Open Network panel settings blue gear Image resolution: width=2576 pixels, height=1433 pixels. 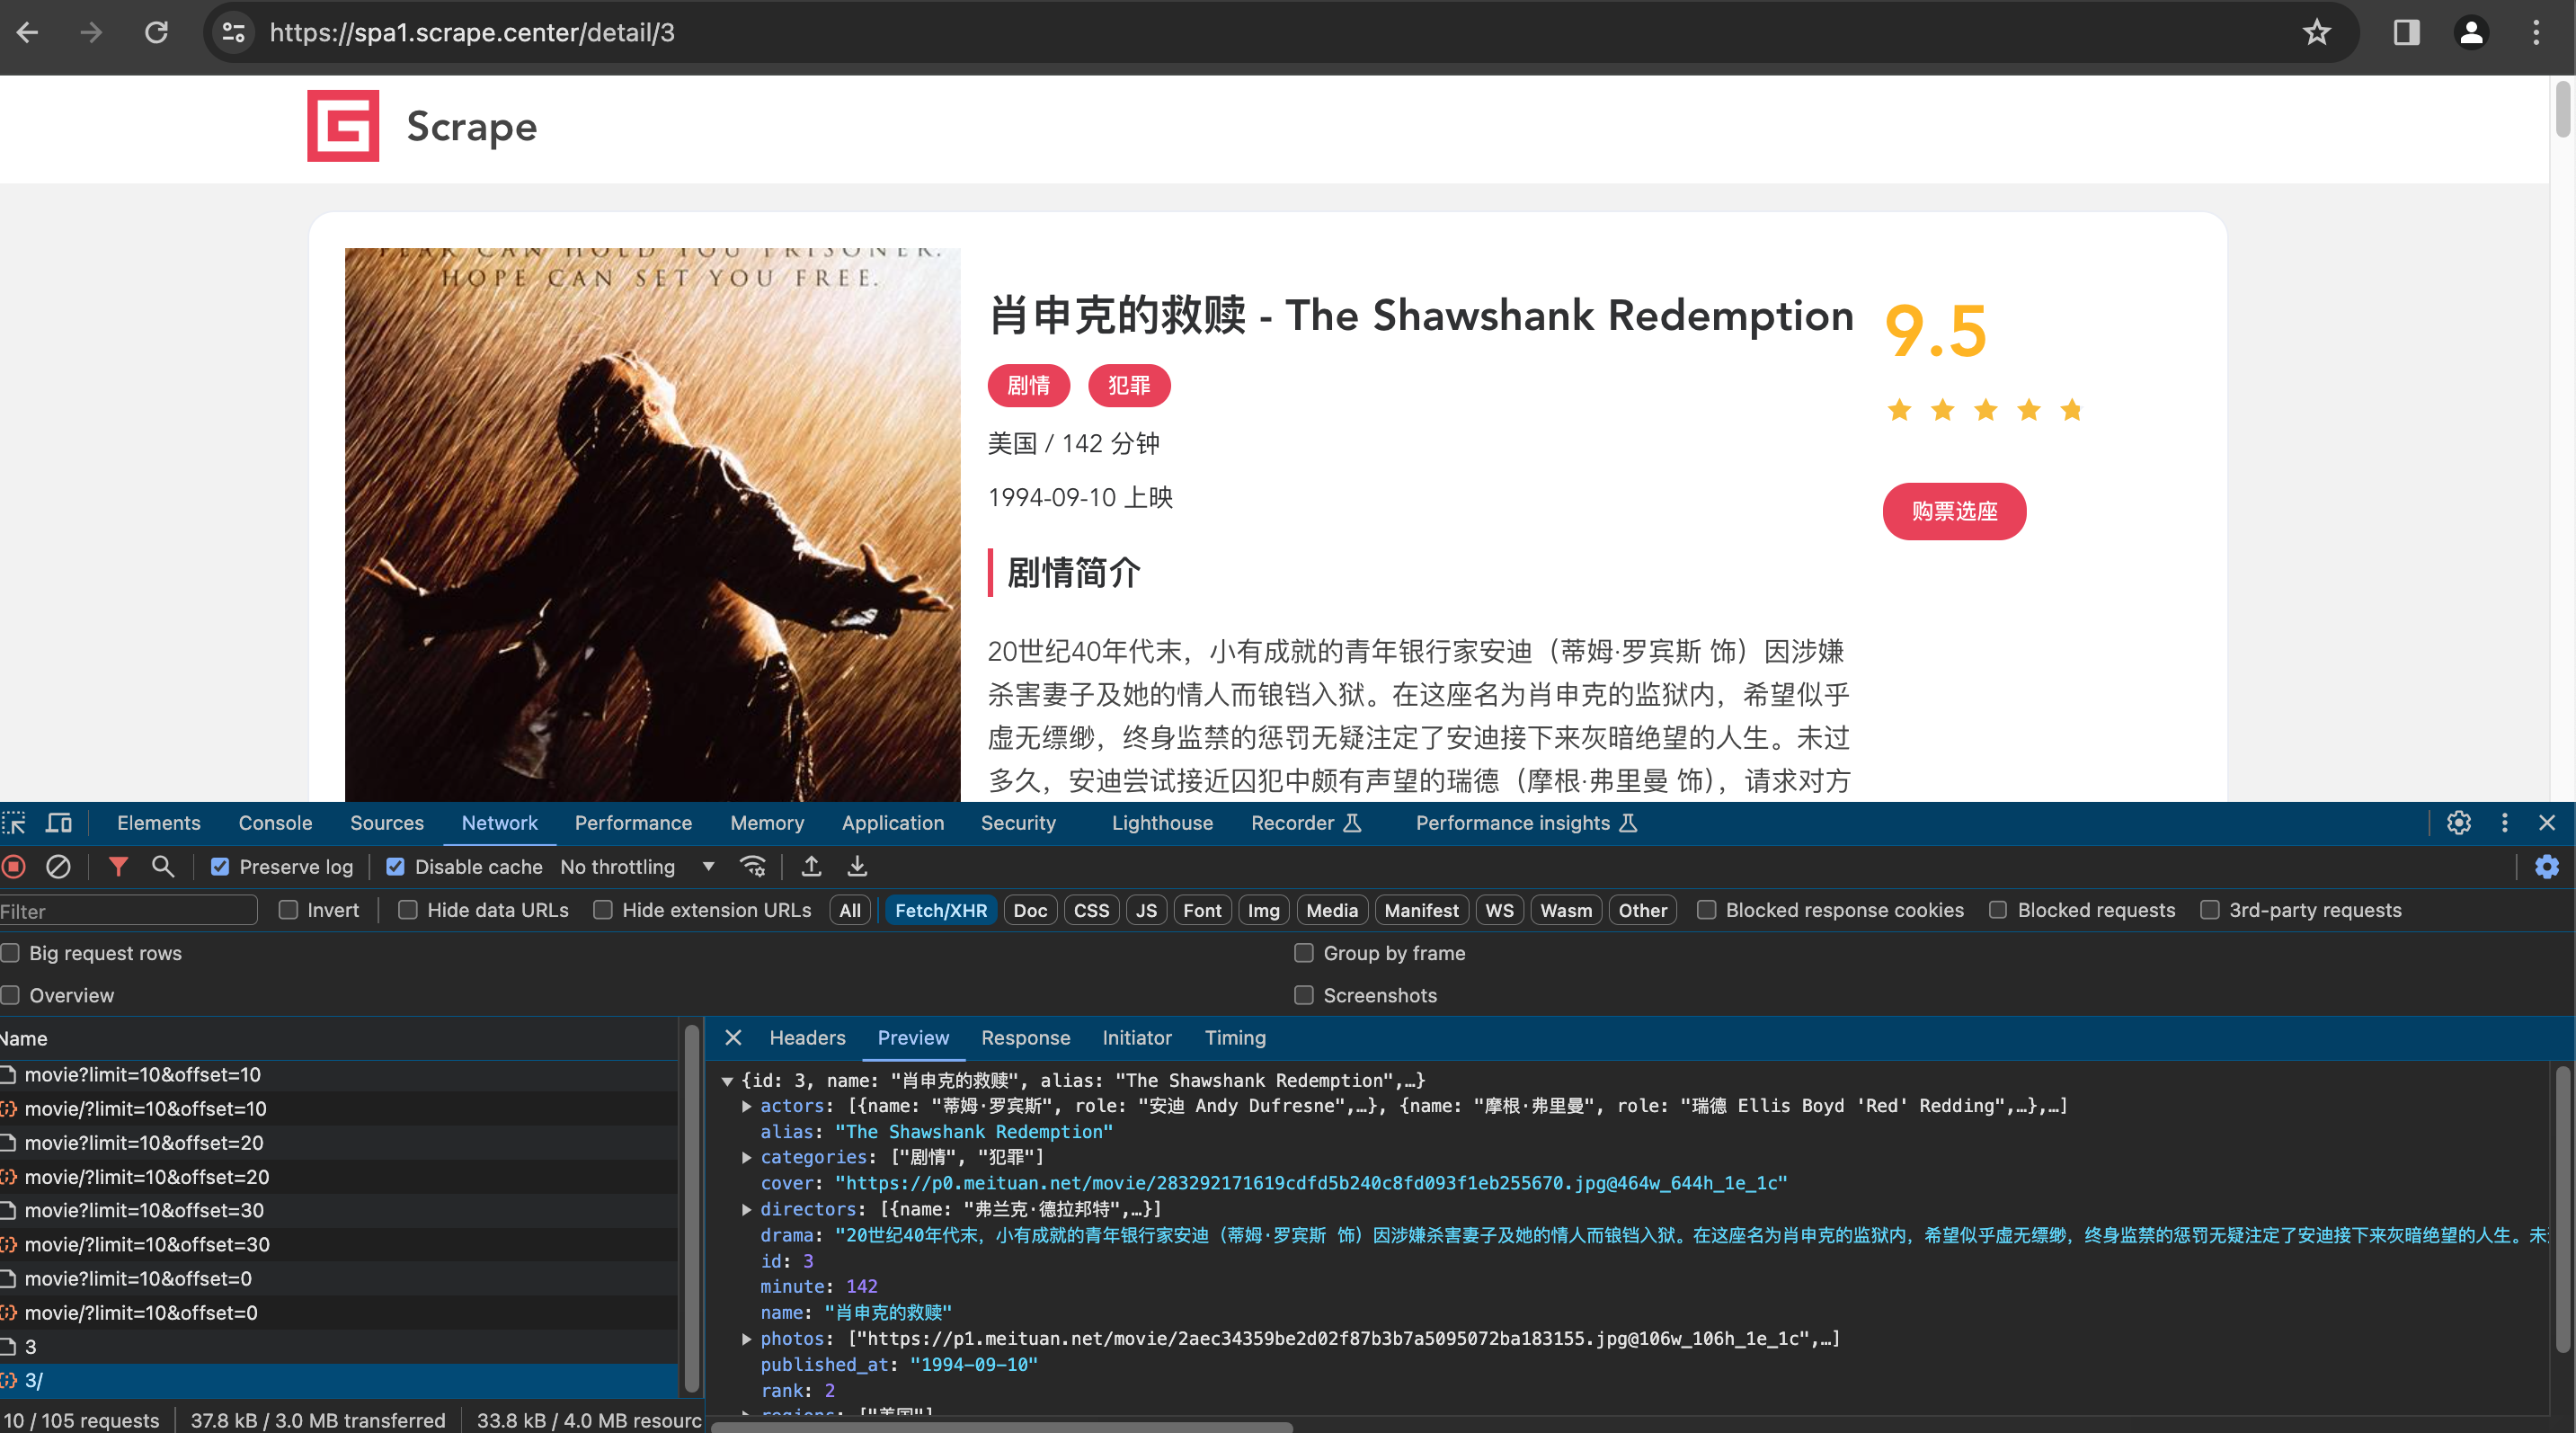tap(2547, 867)
